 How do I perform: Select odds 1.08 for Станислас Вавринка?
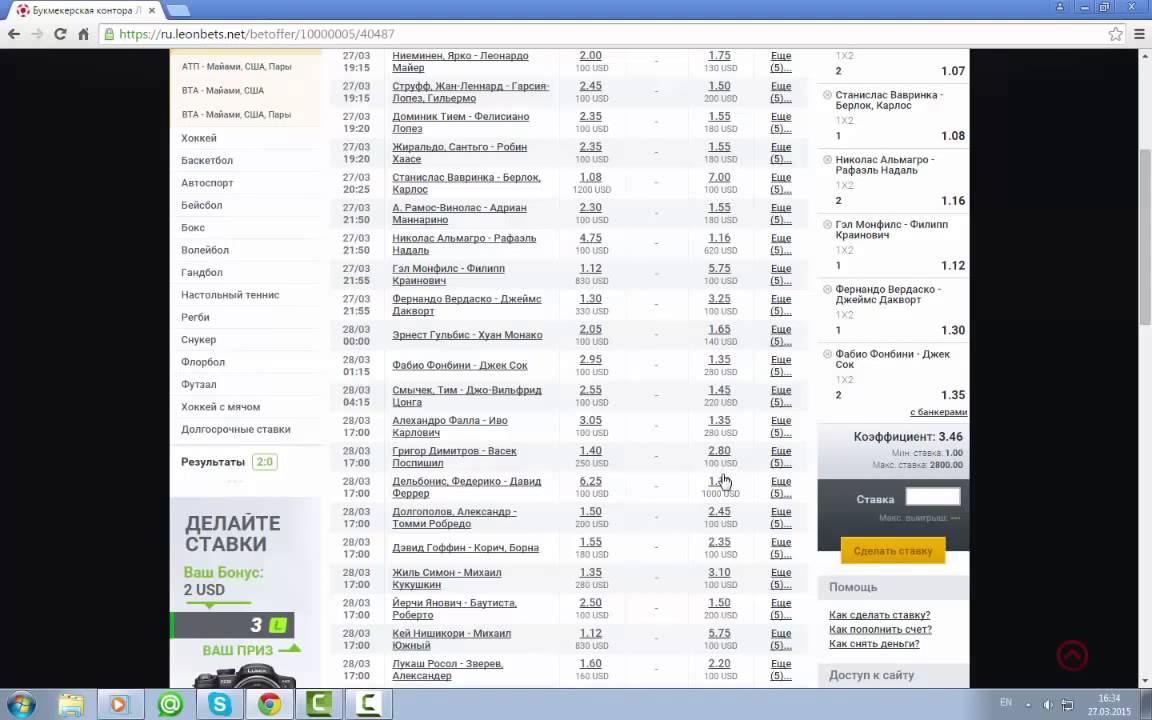click(591, 177)
